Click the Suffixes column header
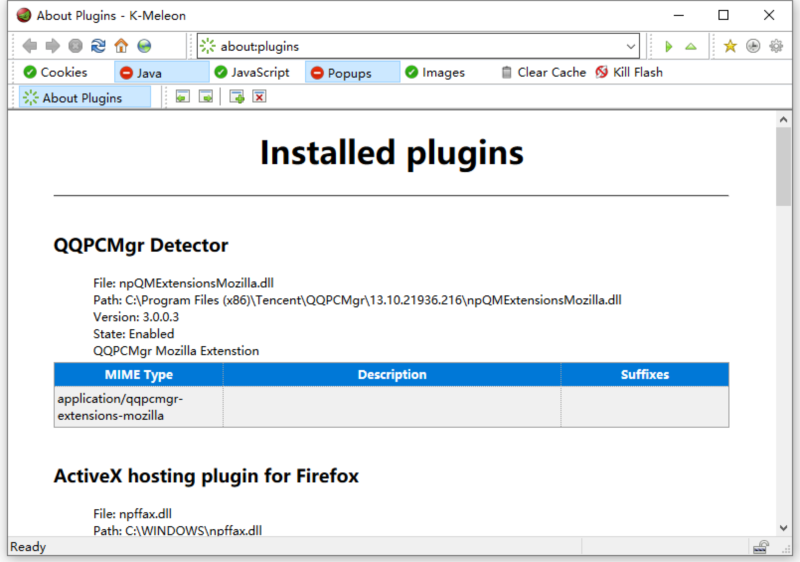Image resolution: width=800 pixels, height=562 pixels. 645,374
